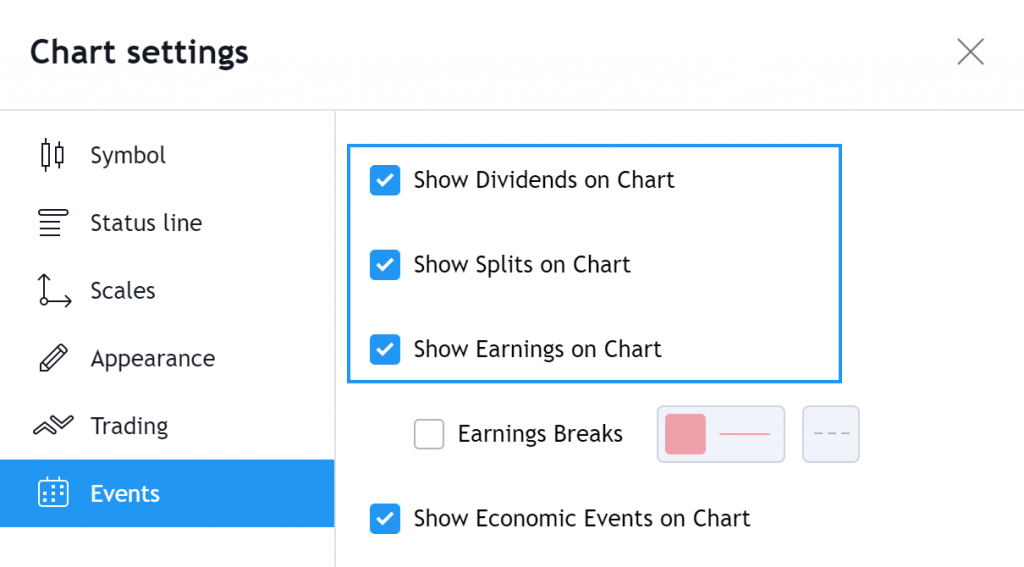Click the Status line text-lines icon
1024x567 pixels.
(53, 223)
